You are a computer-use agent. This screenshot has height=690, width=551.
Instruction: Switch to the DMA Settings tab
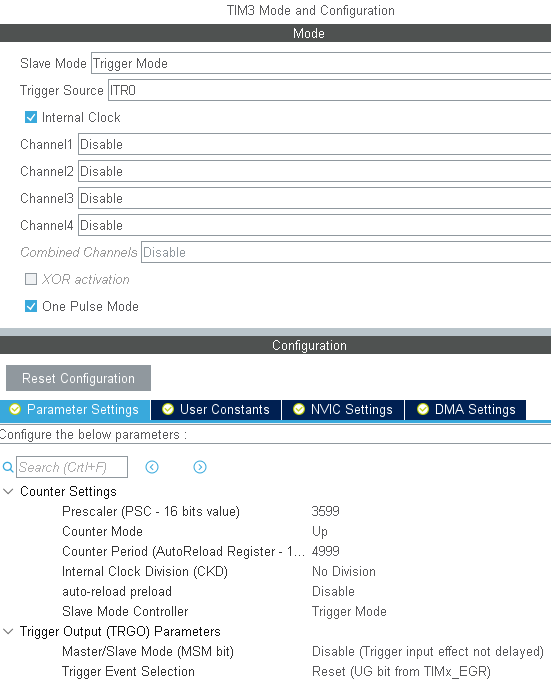pos(465,410)
